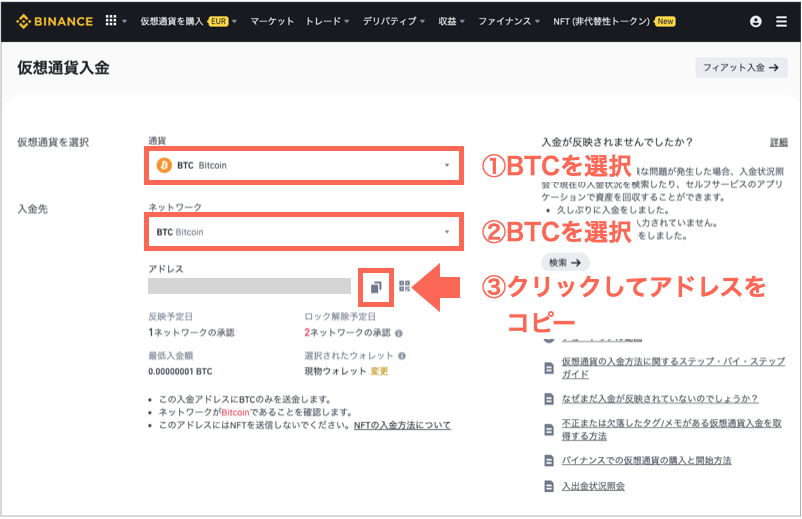The image size is (802, 519).
Task: Open the user account profile icon
Action: pos(755,21)
